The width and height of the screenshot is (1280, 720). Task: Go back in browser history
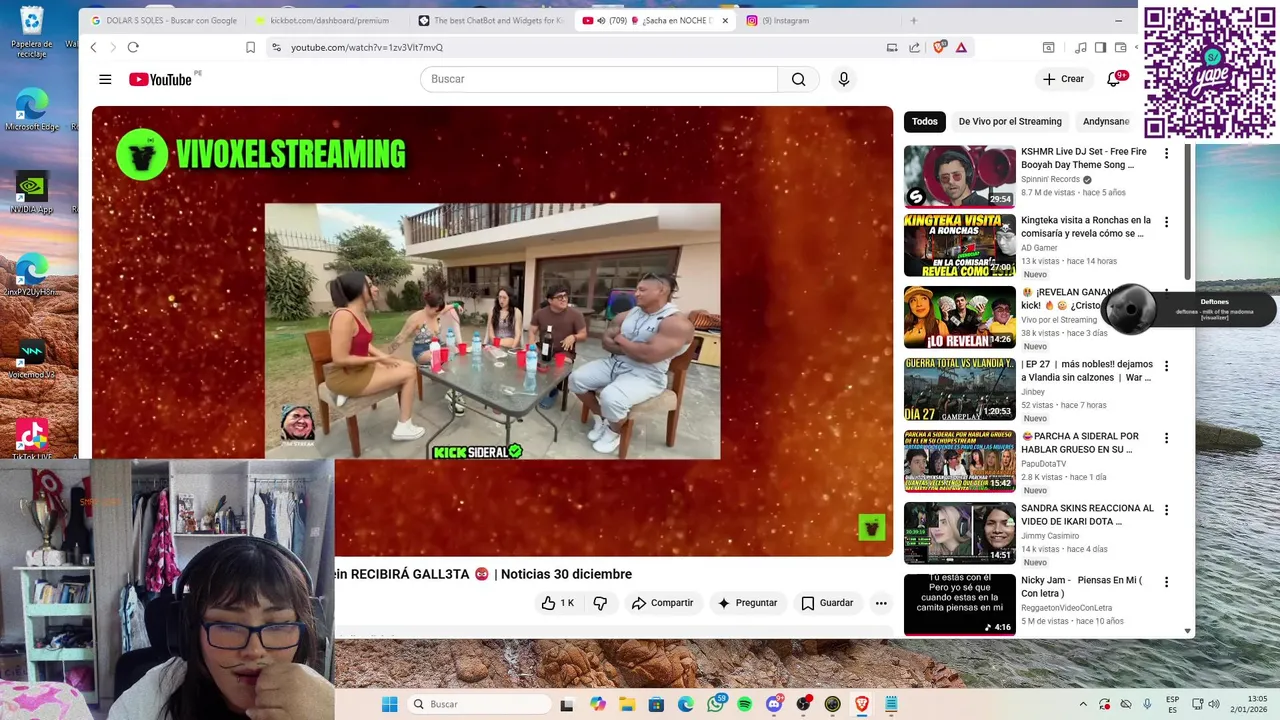(x=93, y=47)
